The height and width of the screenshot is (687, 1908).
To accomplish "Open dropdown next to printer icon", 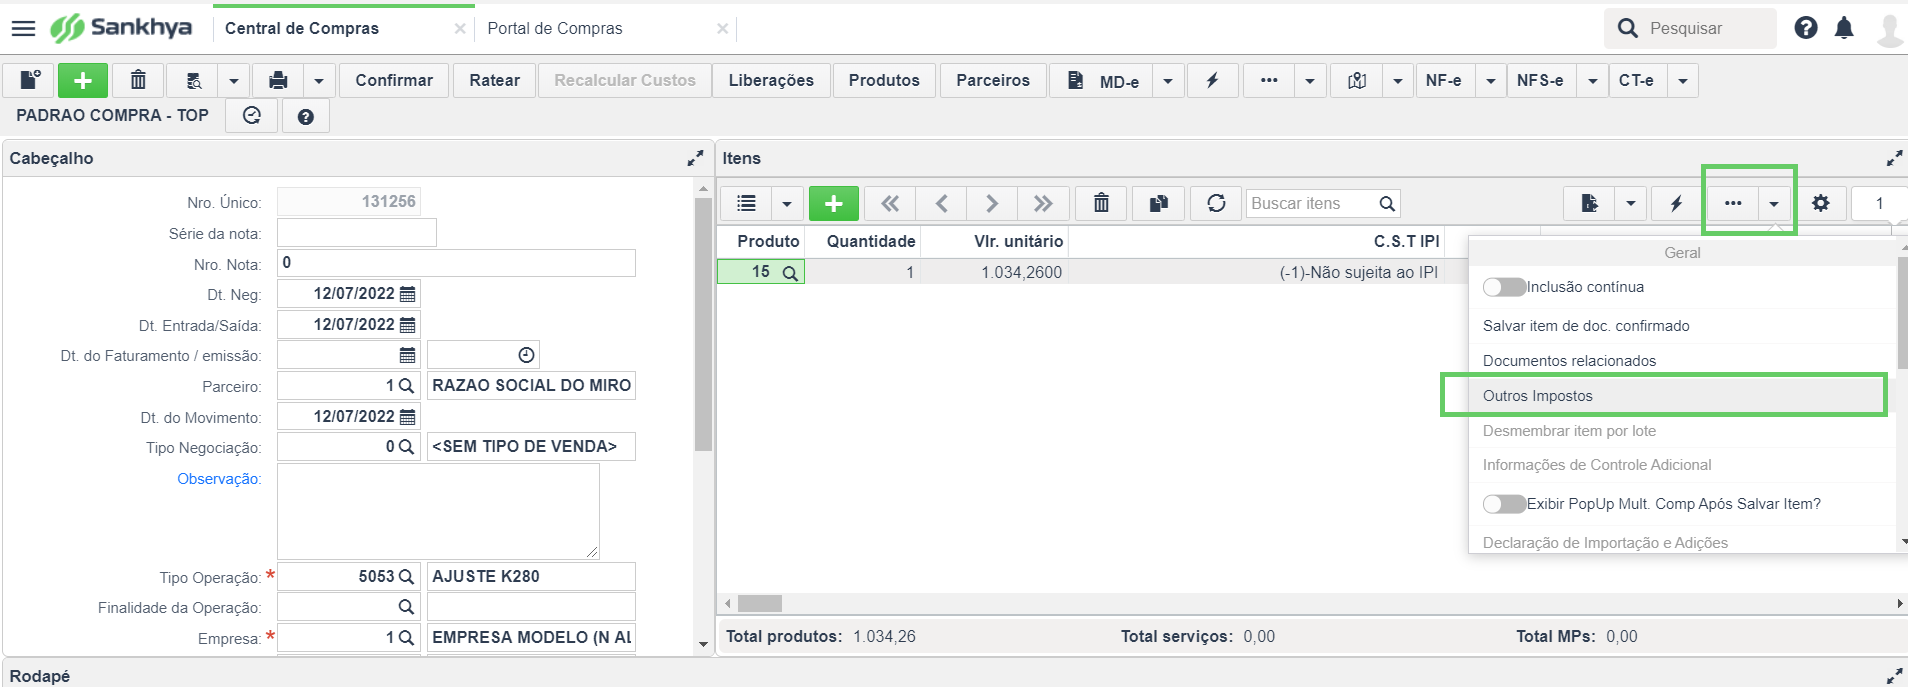I will [318, 80].
